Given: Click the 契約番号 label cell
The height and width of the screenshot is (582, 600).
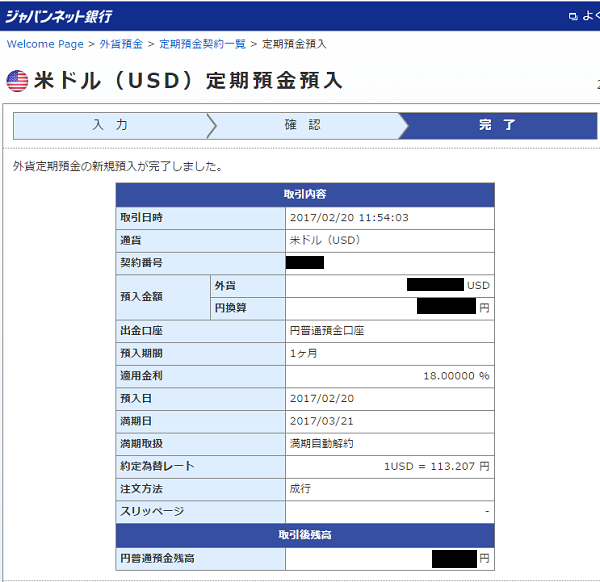Looking at the screenshot, I should (201, 263).
